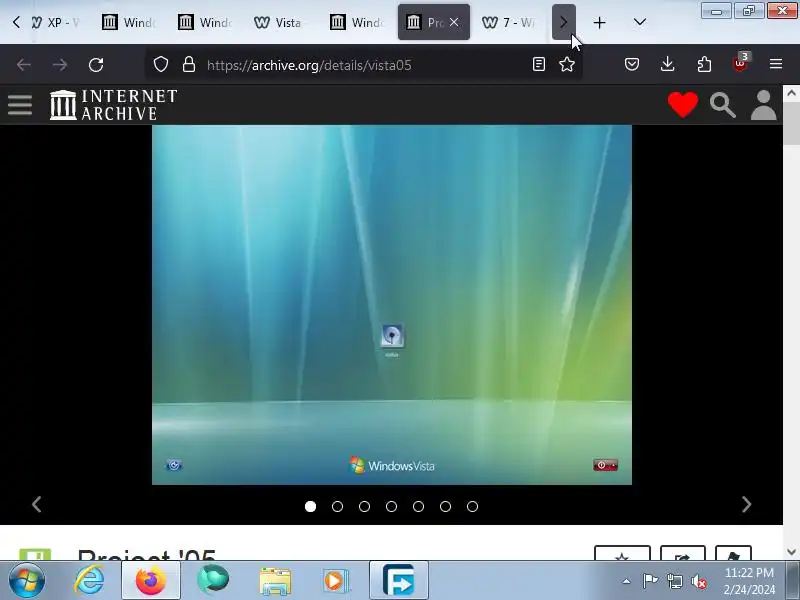
Task: Close the active 'Pro' tab
Action: click(x=454, y=22)
